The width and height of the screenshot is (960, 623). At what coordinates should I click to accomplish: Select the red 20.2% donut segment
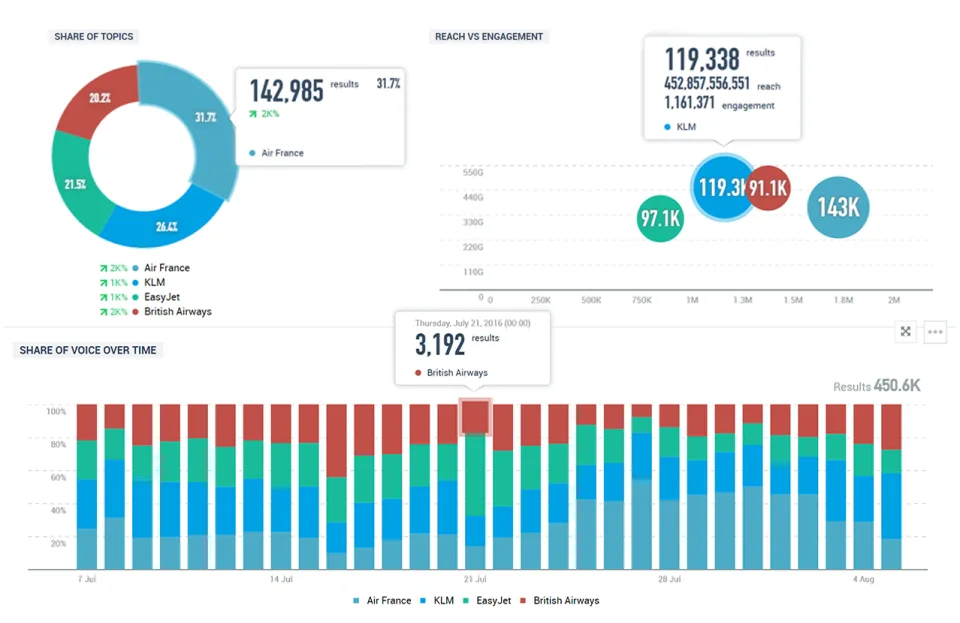tap(98, 101)
